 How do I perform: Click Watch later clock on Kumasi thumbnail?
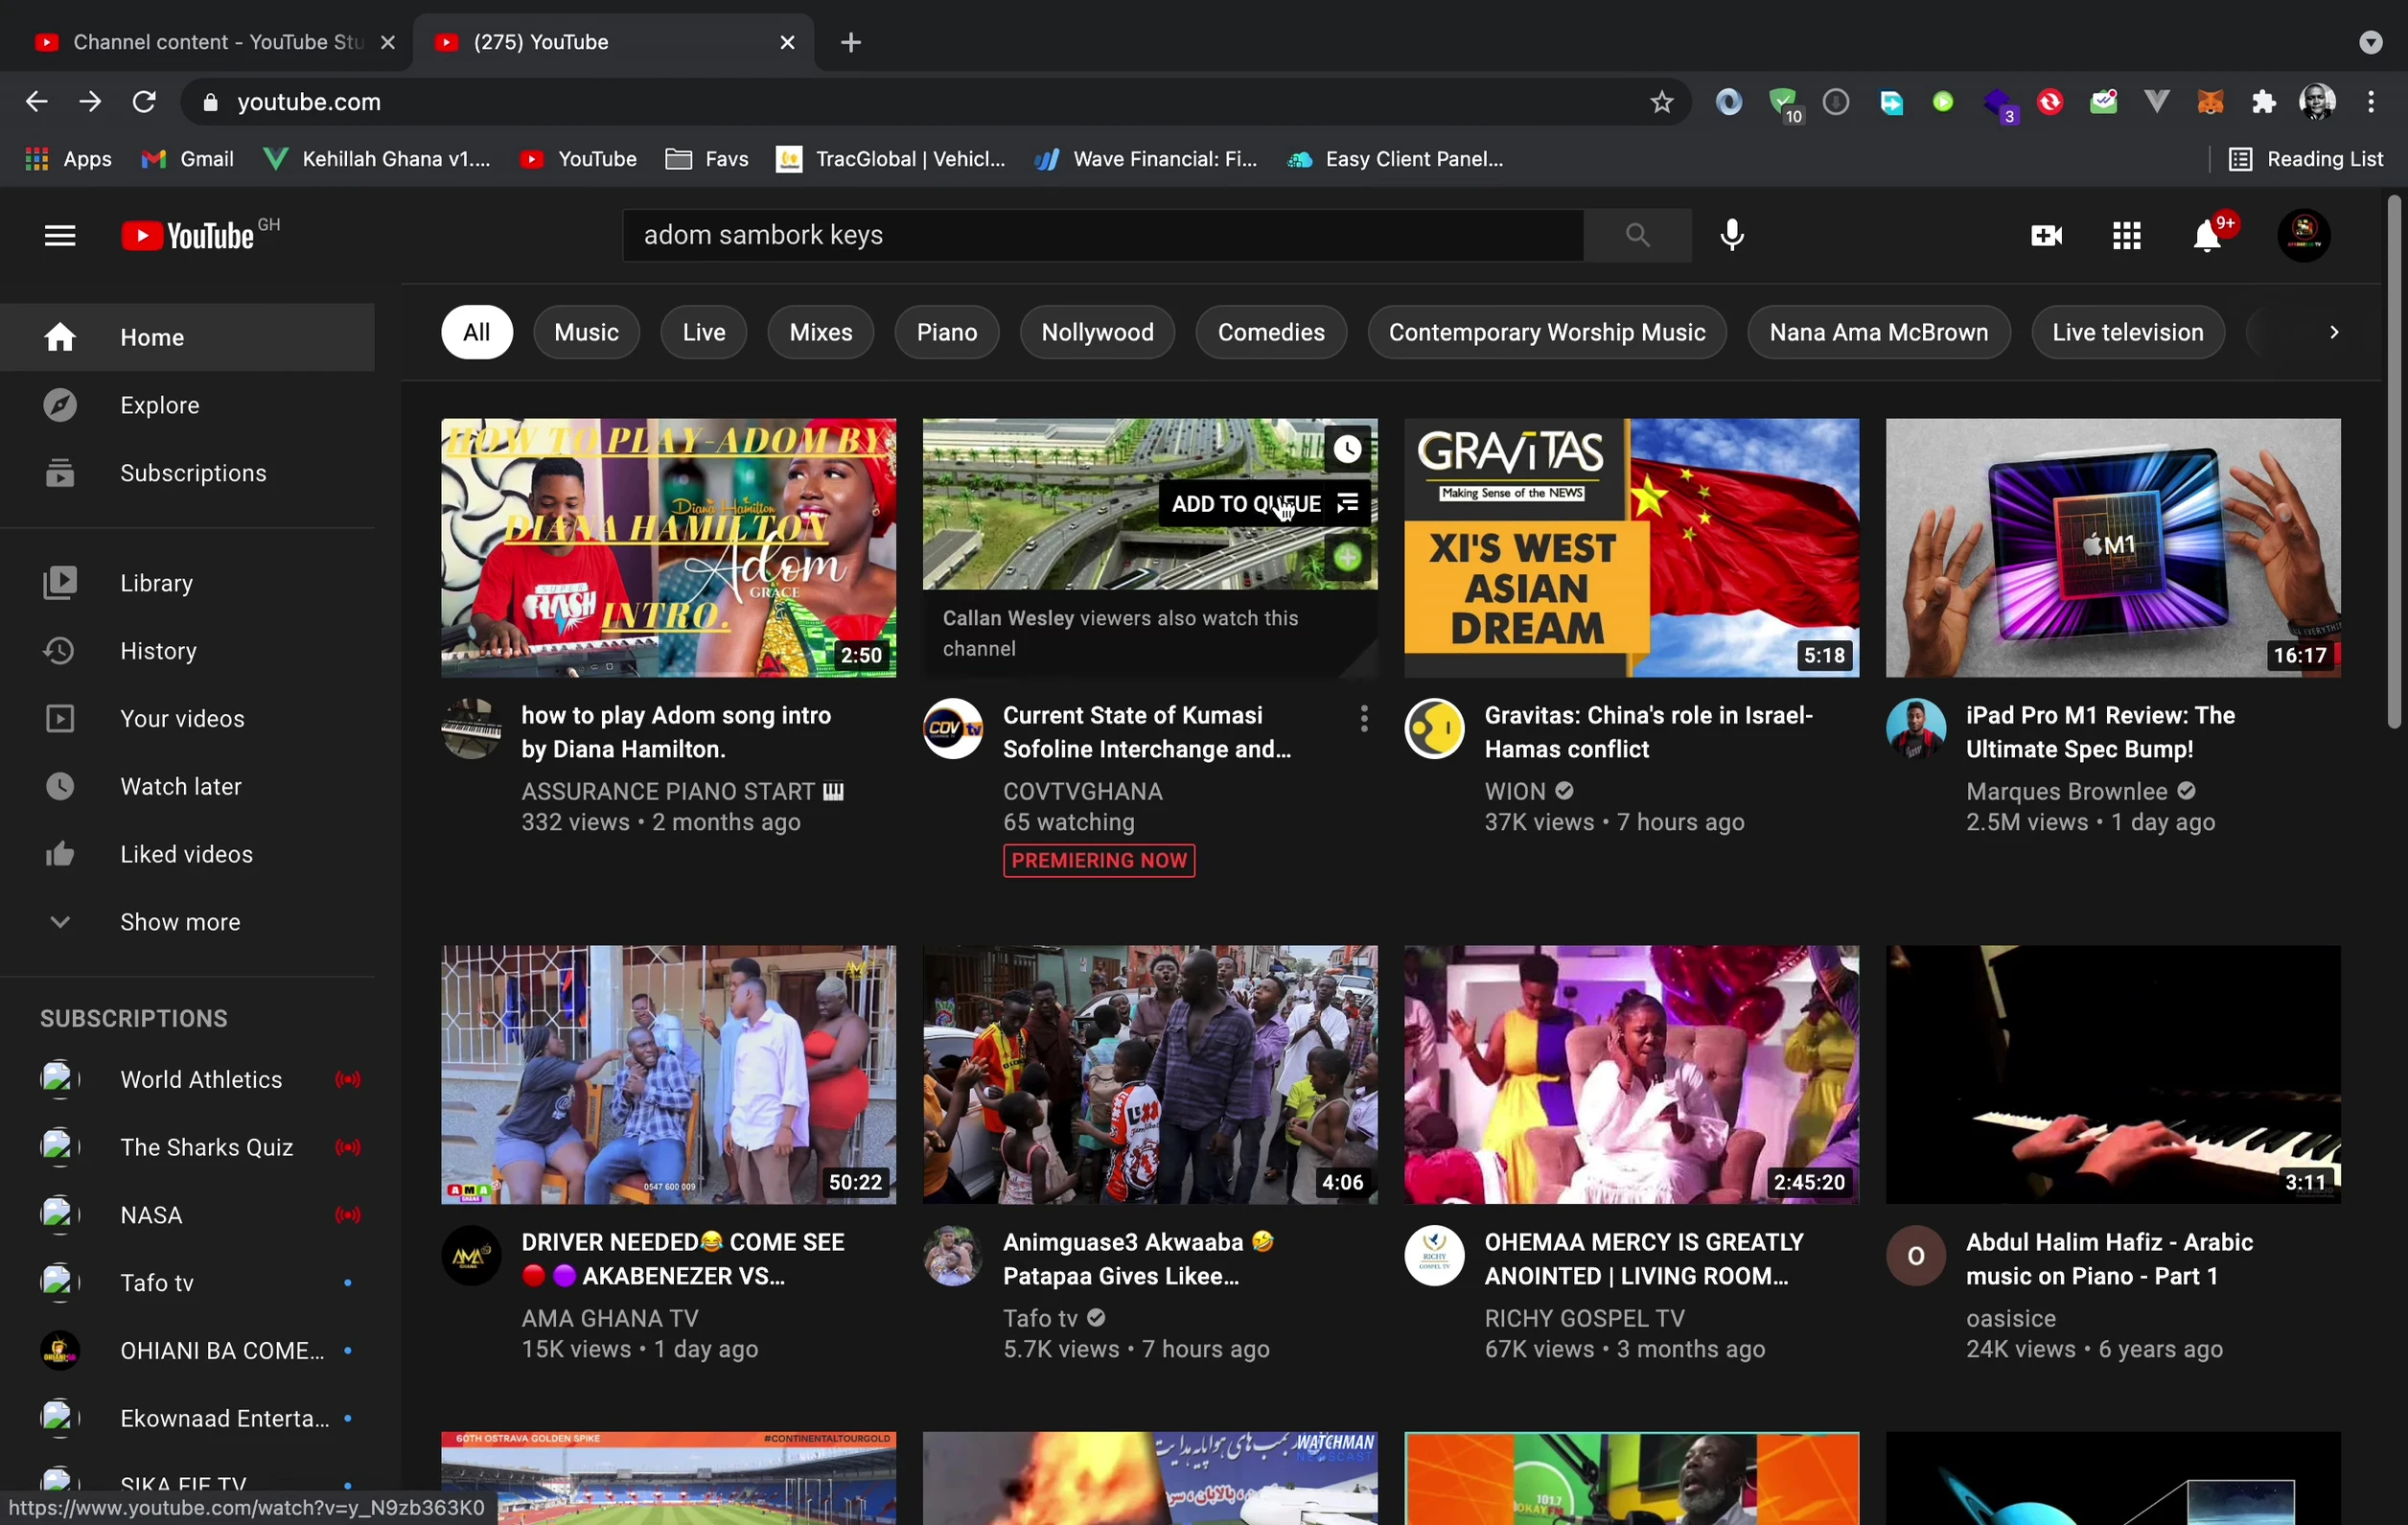[x=1347, y=450]
